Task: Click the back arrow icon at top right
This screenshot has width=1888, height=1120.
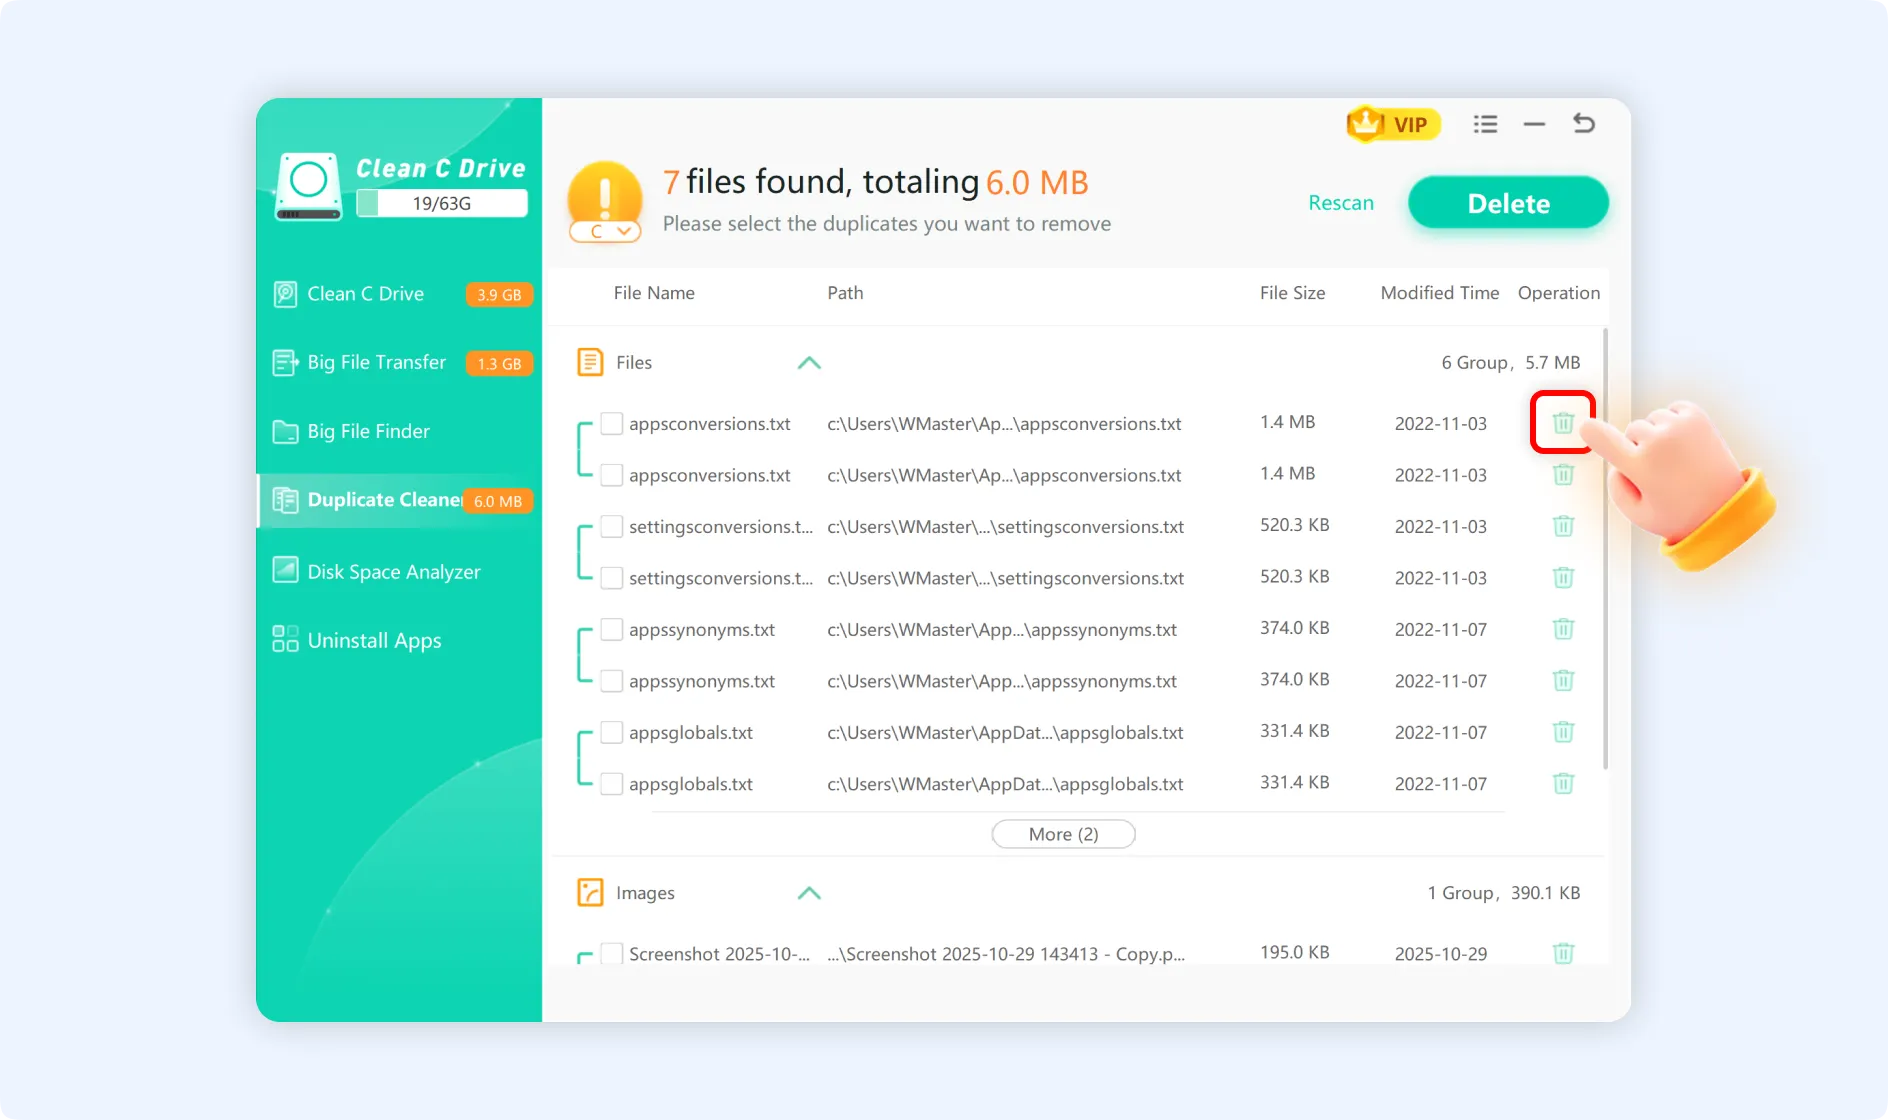Action: tap(1583, 124)
